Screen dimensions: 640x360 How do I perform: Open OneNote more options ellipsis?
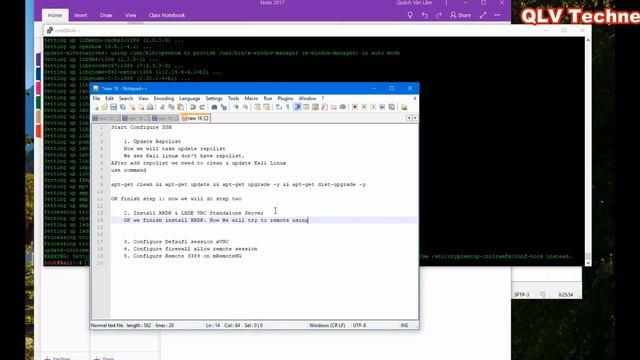tap(497, 15)
